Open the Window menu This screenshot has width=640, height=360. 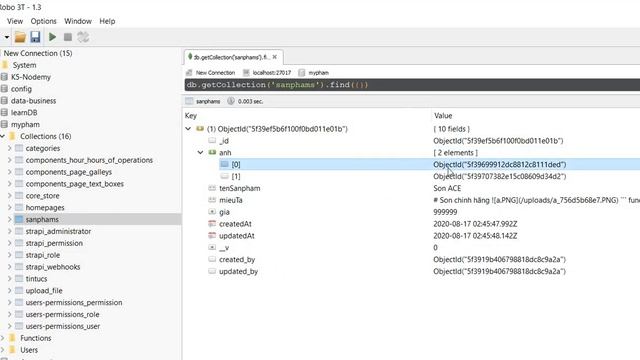point(78,21)
